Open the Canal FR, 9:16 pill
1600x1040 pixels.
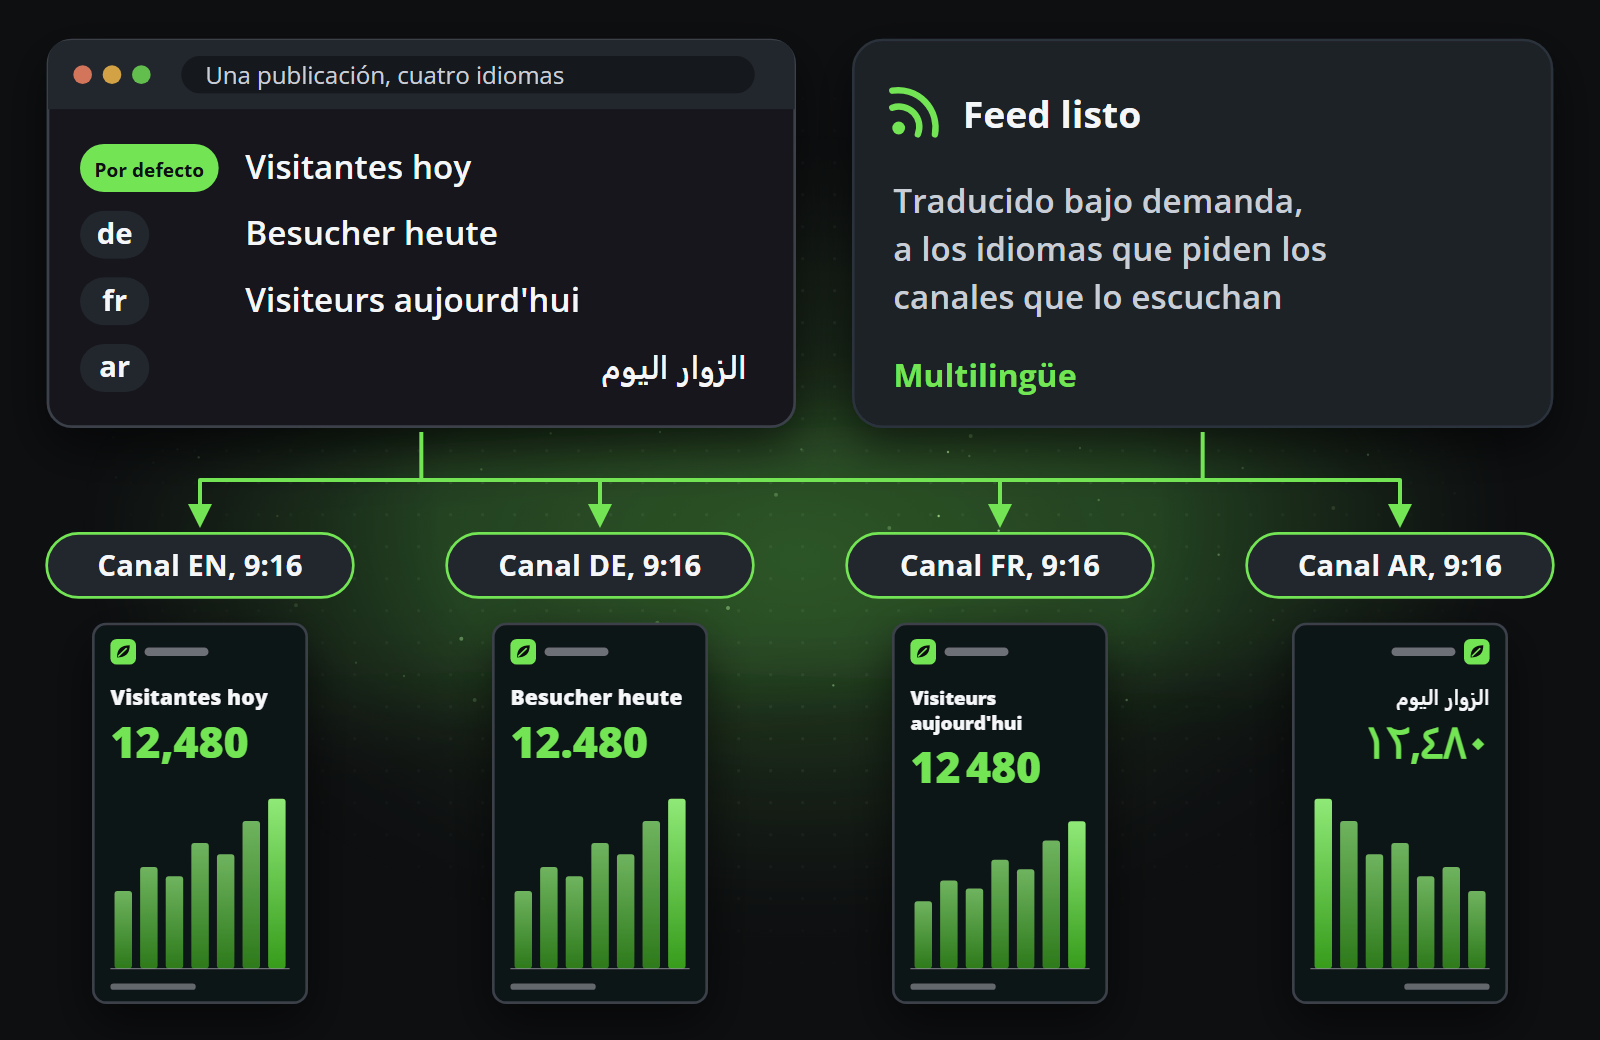[1000, 566]
